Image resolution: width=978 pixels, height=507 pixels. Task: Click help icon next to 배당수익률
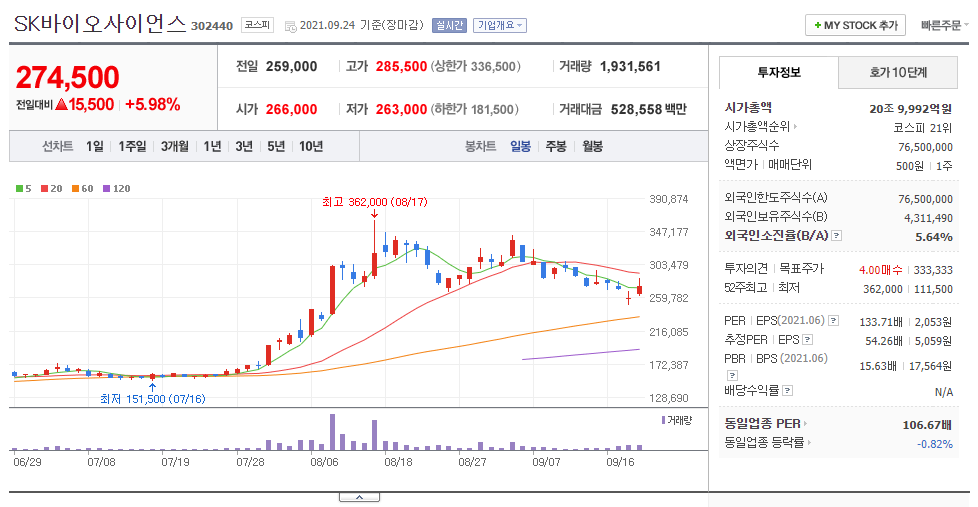point(788,391)
